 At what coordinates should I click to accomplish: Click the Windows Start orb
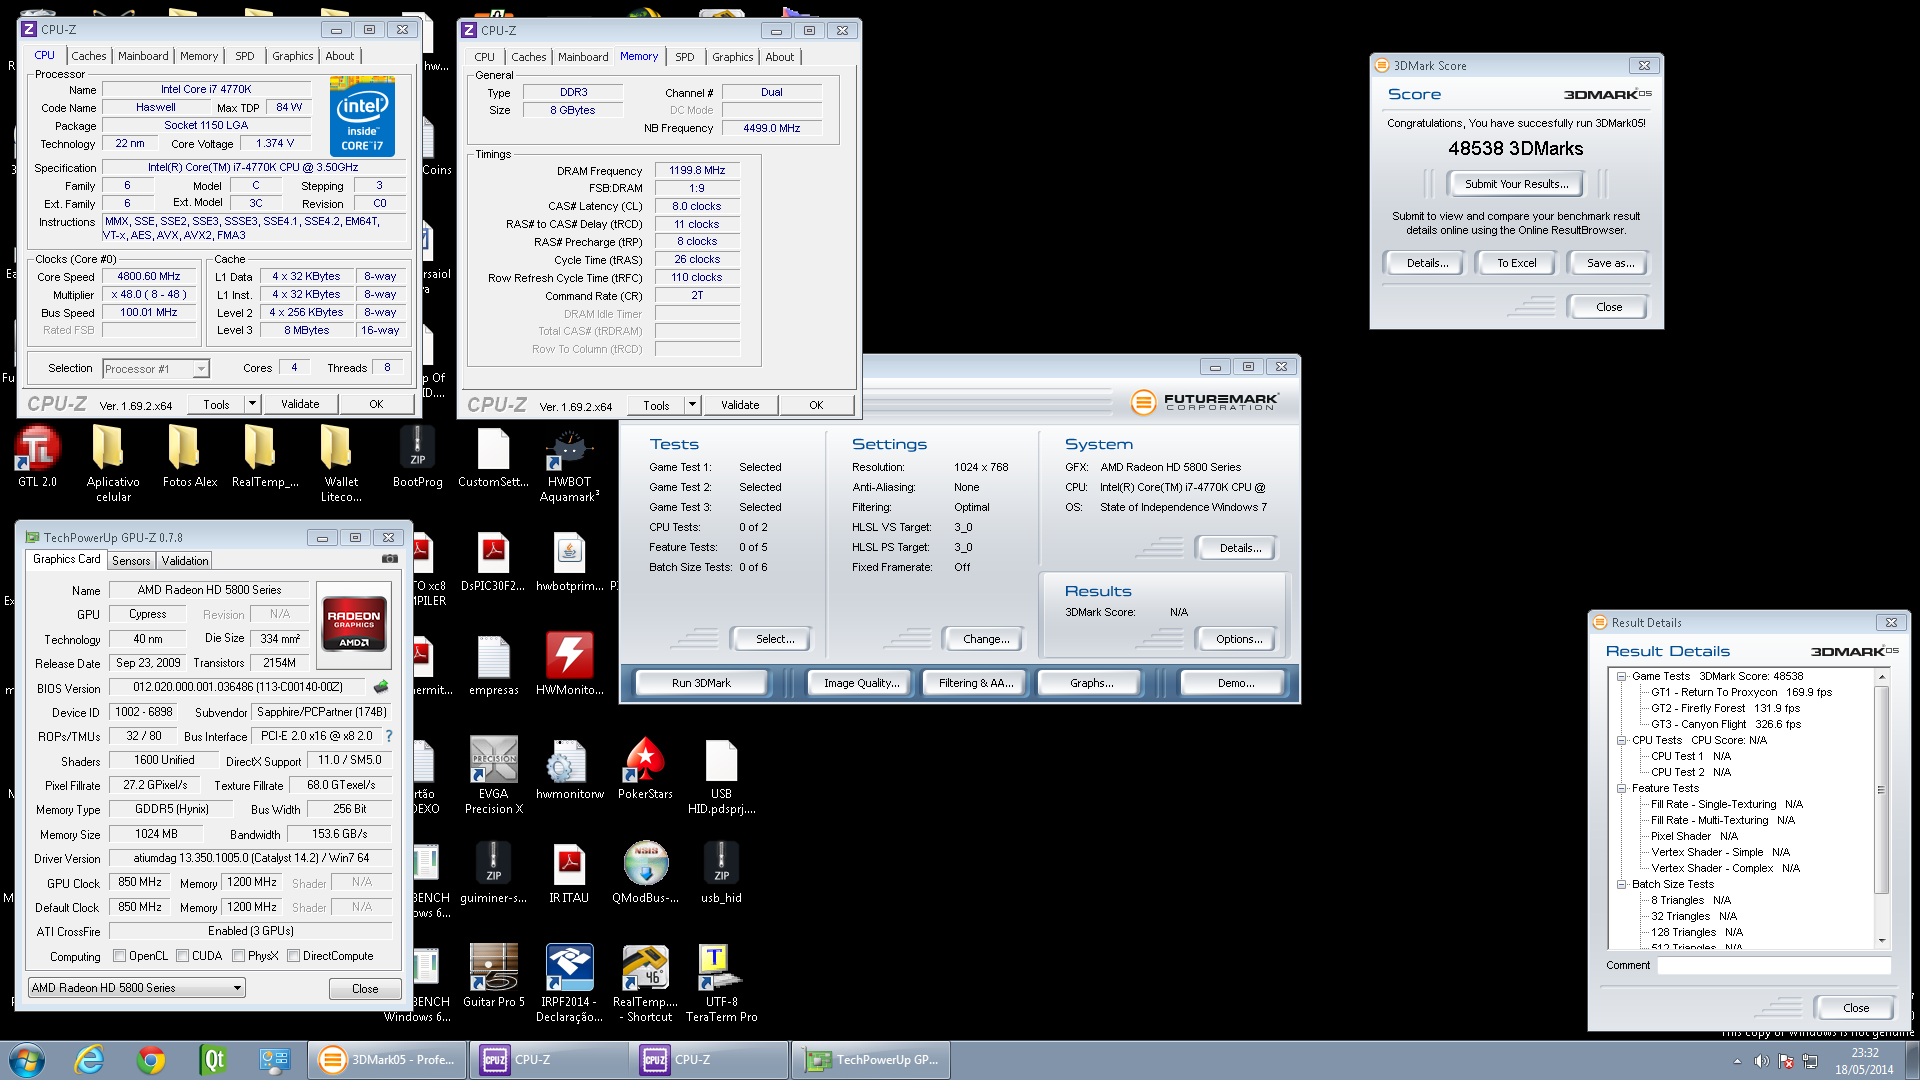pyautogui.click(x=27, y=1061)
